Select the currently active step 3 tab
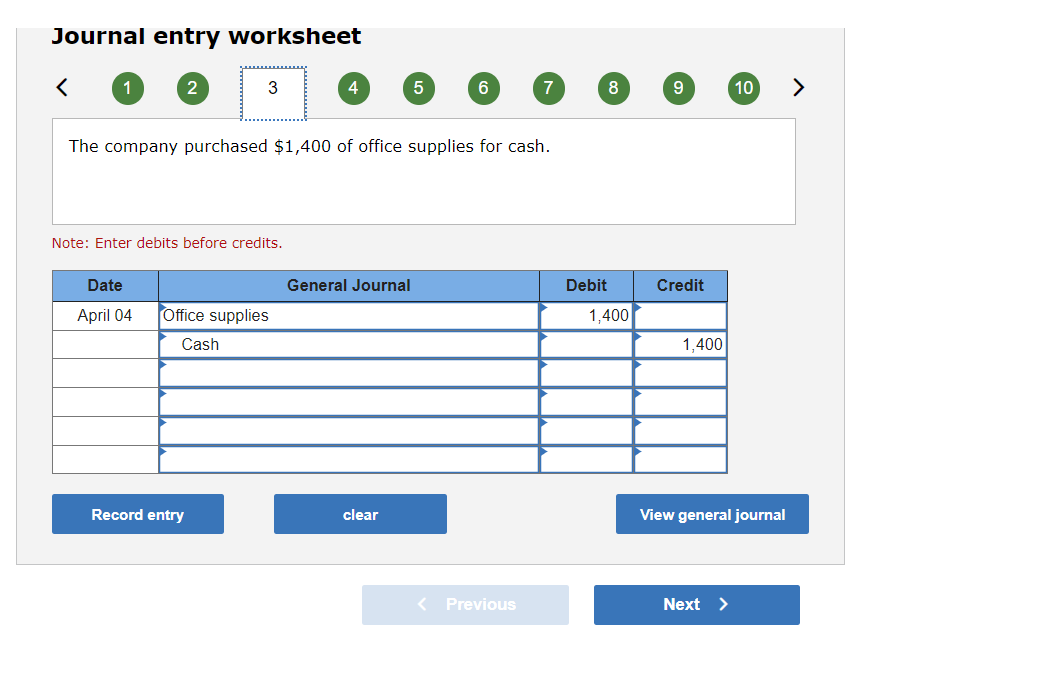Screen dimensions: 1037x675 tap(273, 88)
